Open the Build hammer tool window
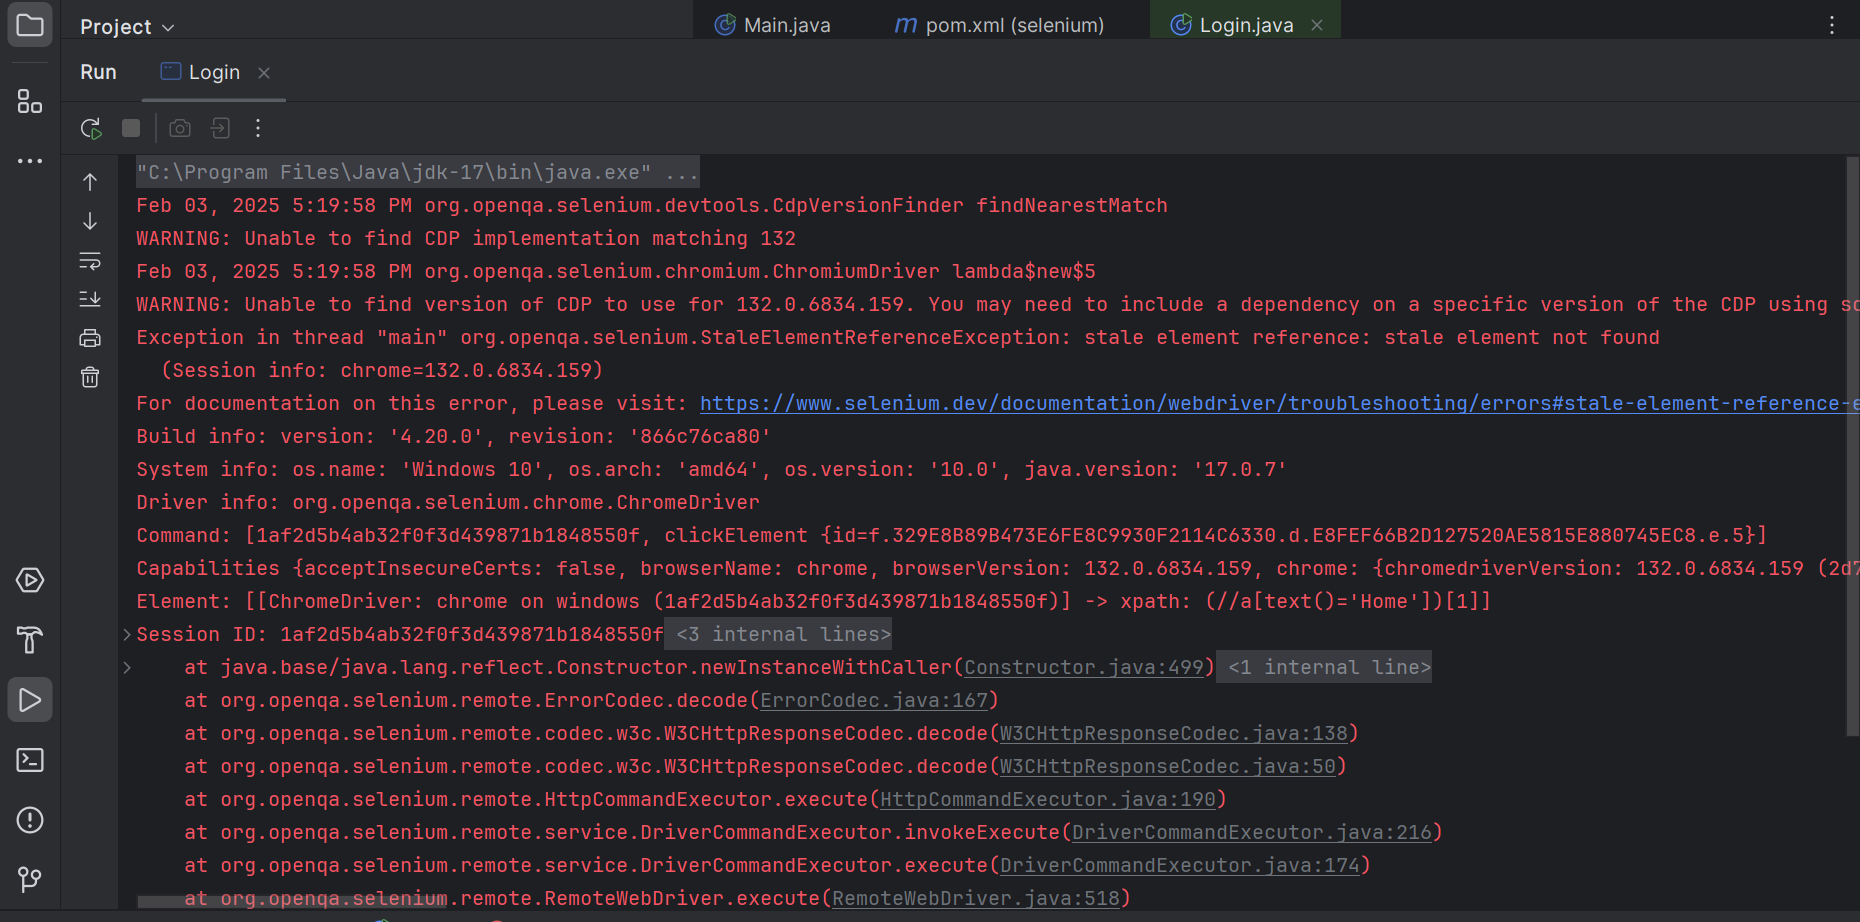This screenshot has width=1860, height=922. [x=30, y=640]
